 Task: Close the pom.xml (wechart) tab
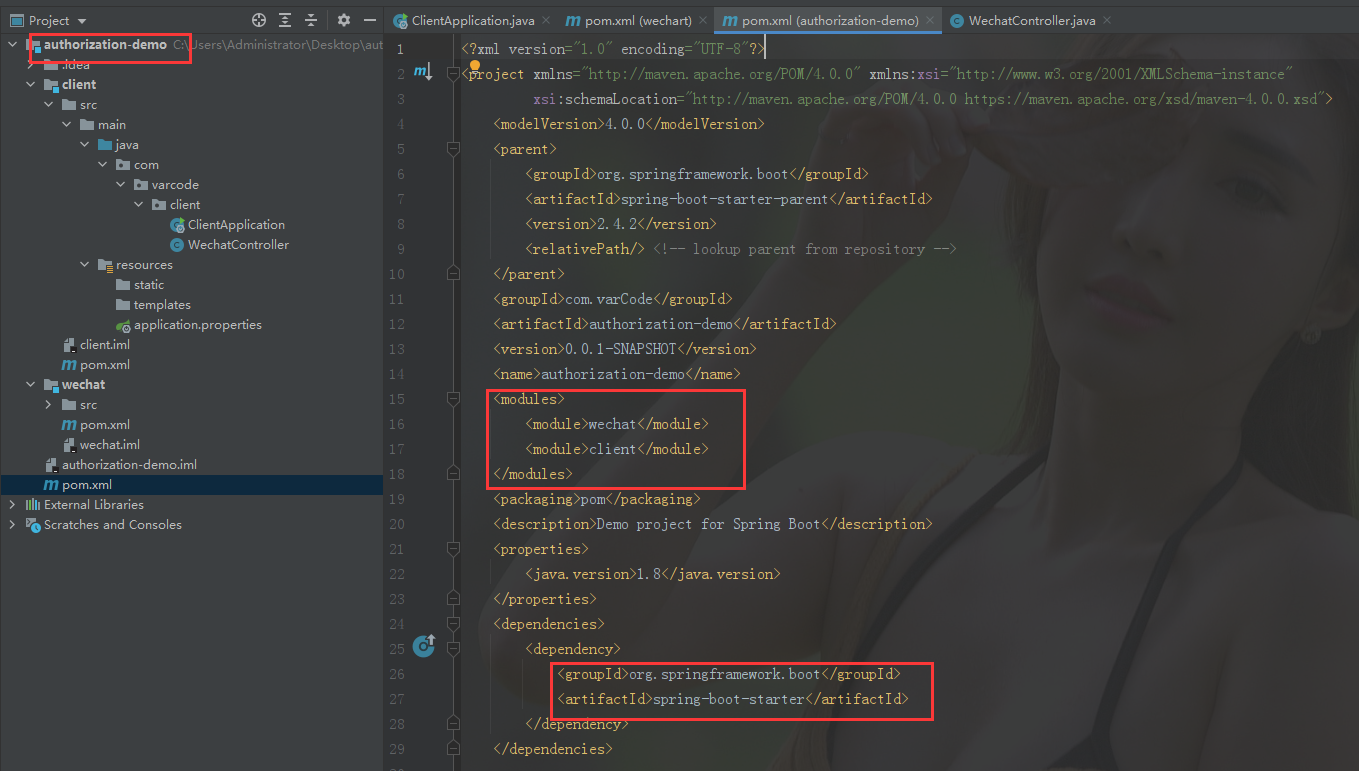702,20
